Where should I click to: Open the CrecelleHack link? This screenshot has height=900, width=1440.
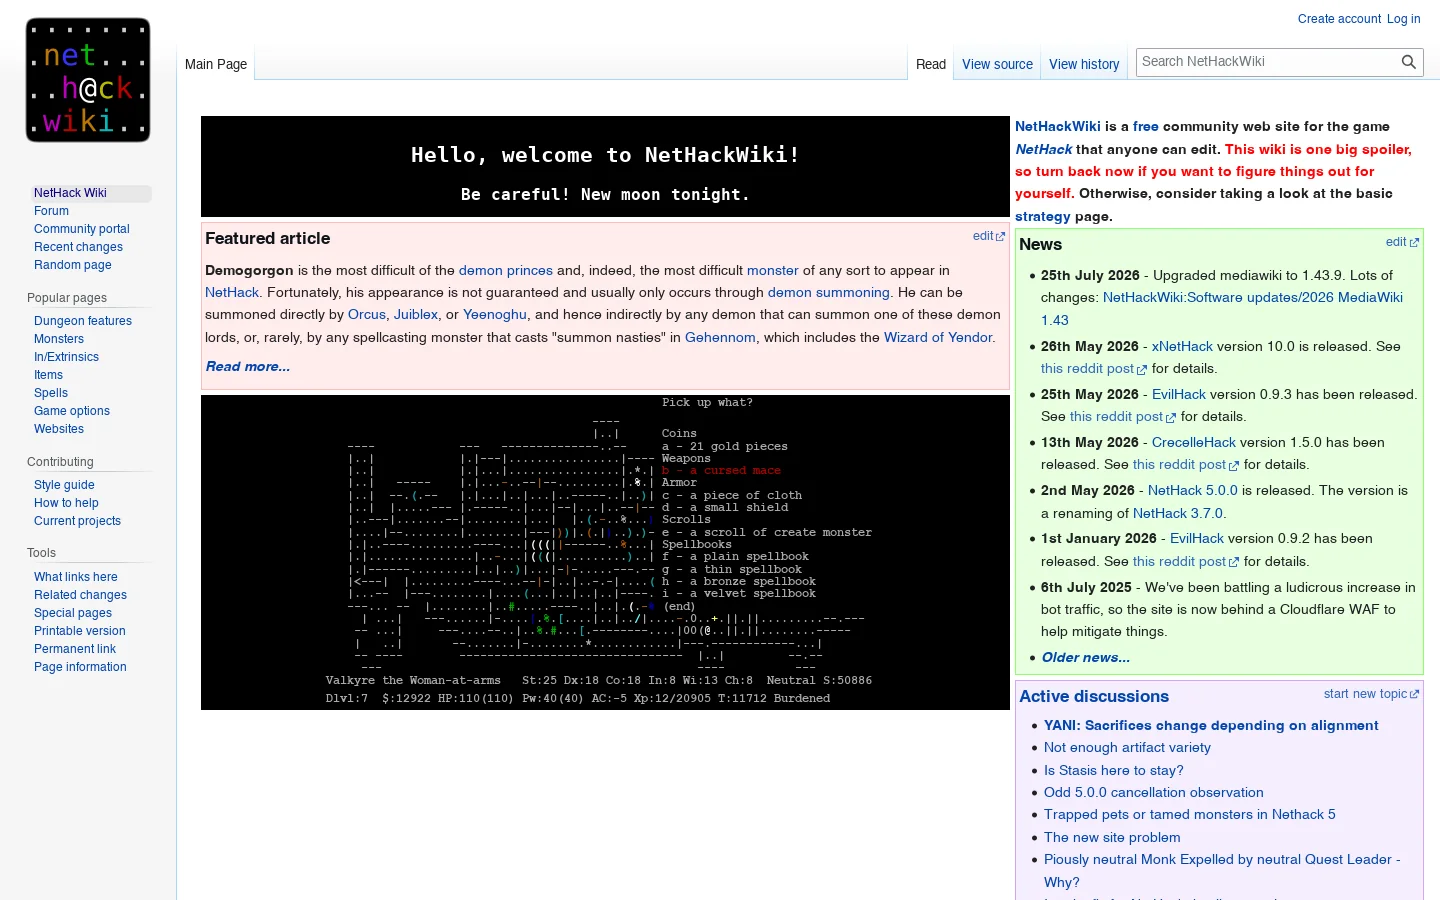tap(1194, 442)
